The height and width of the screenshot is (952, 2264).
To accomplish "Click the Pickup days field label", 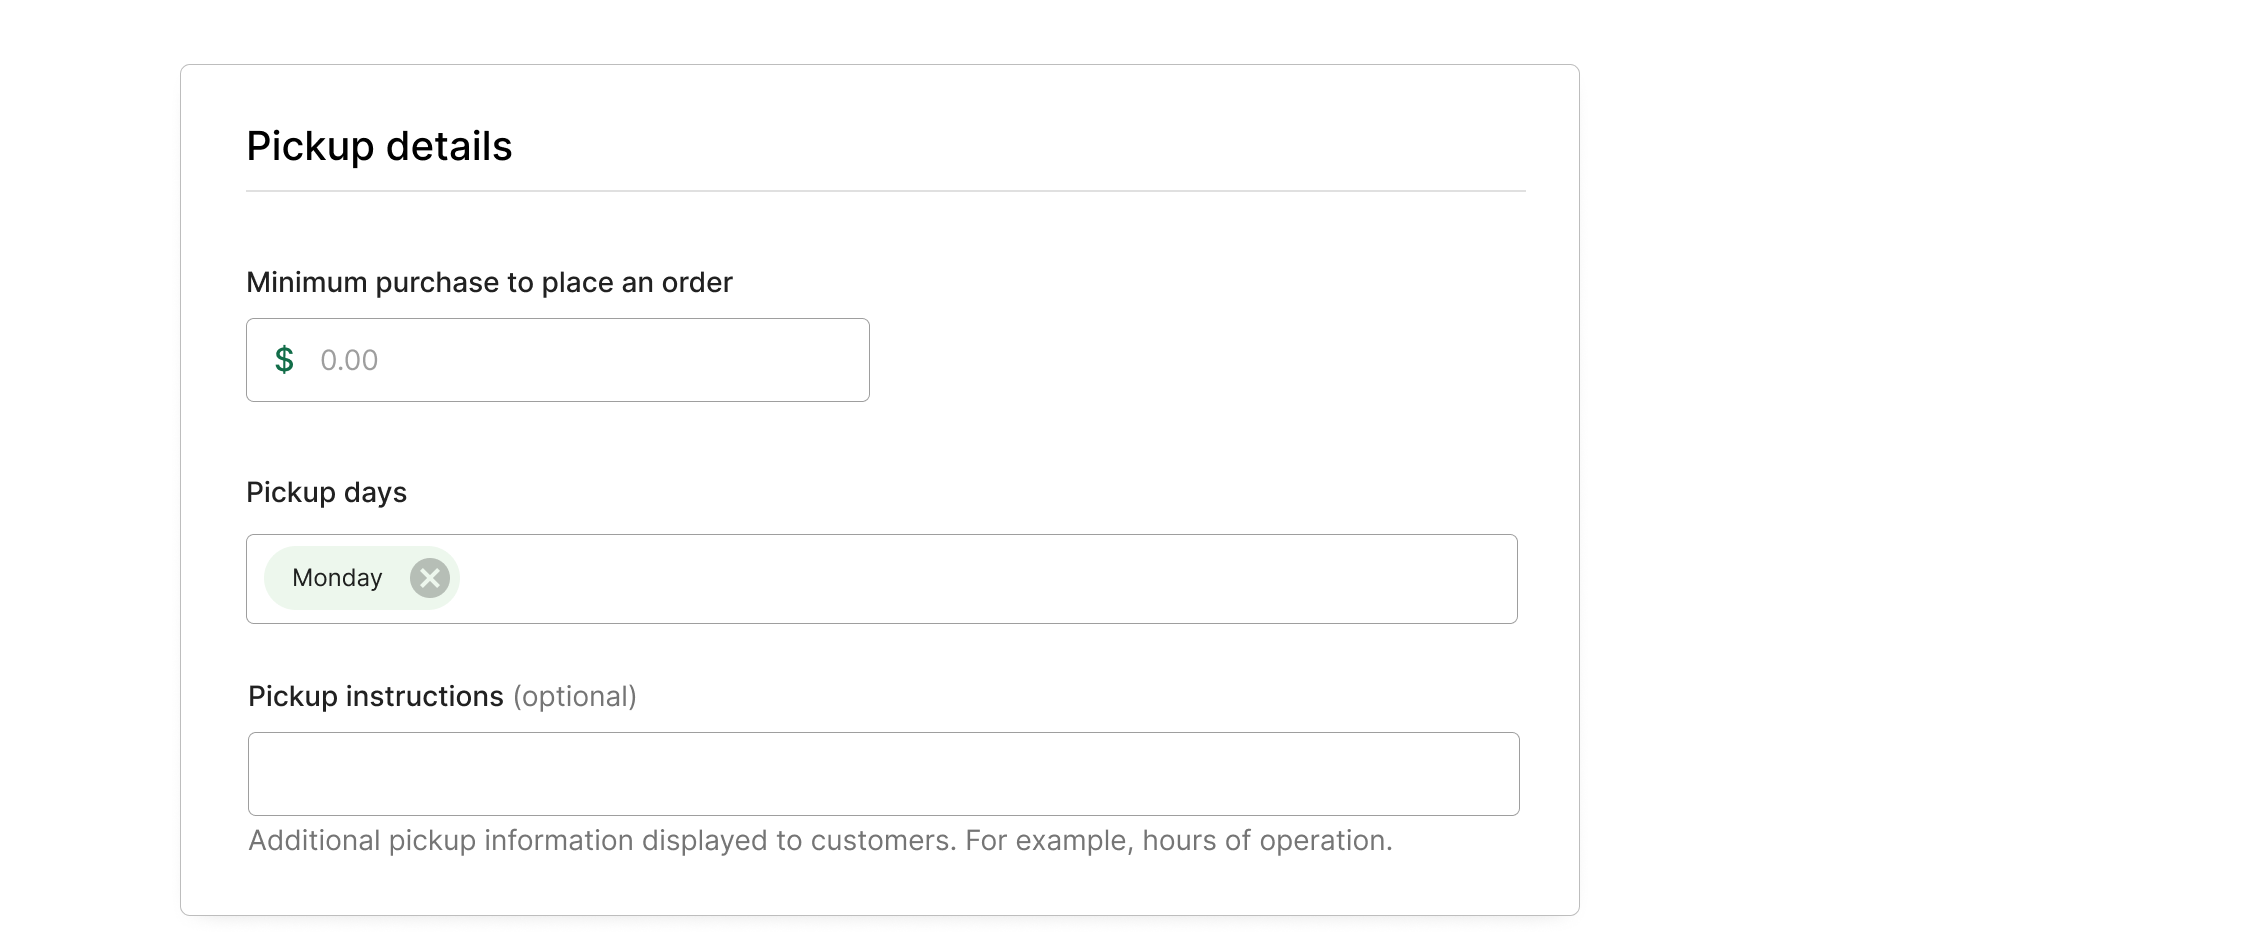I will point(327,492).
